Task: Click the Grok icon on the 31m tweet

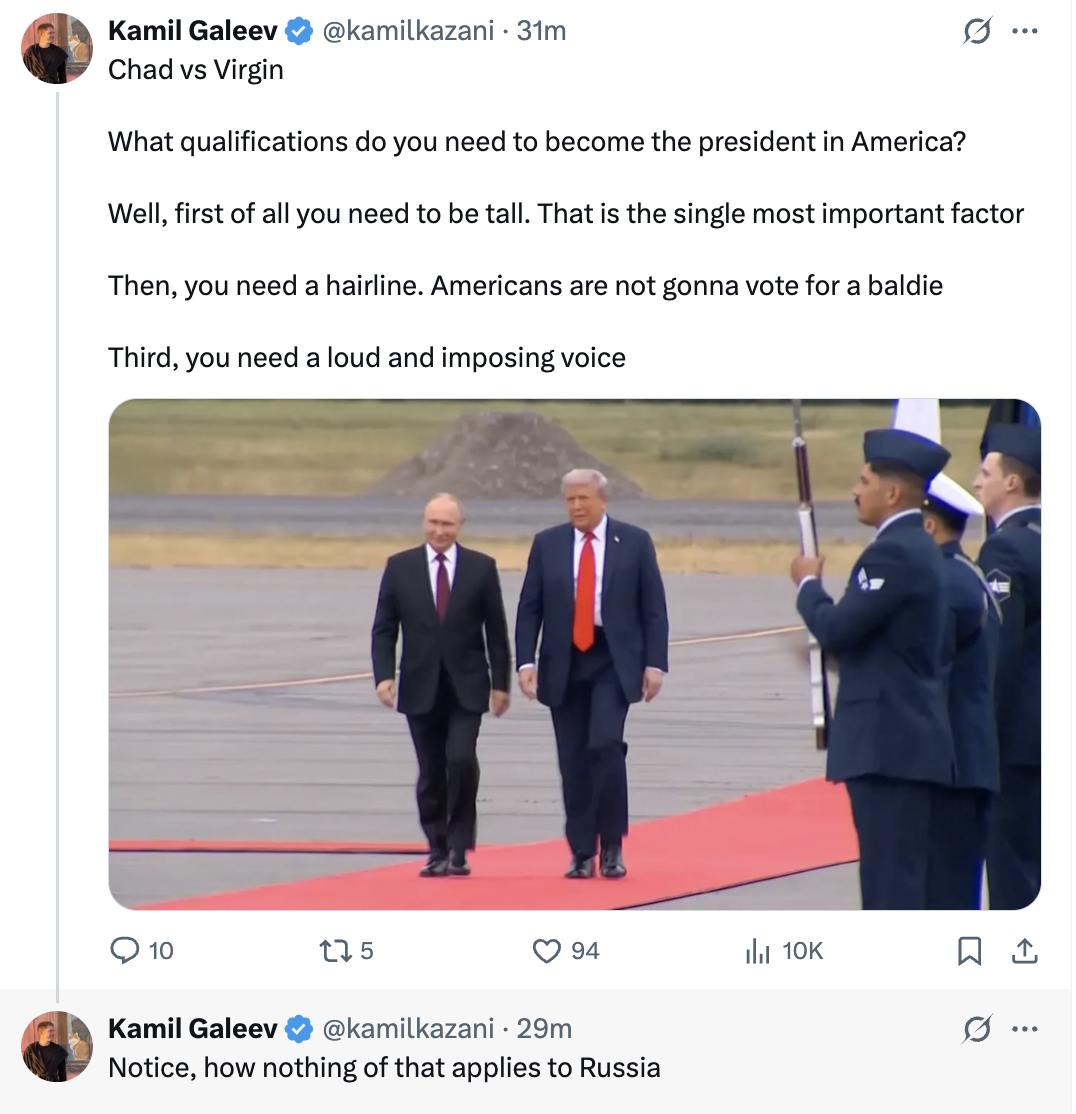Action: pos(974,33)
